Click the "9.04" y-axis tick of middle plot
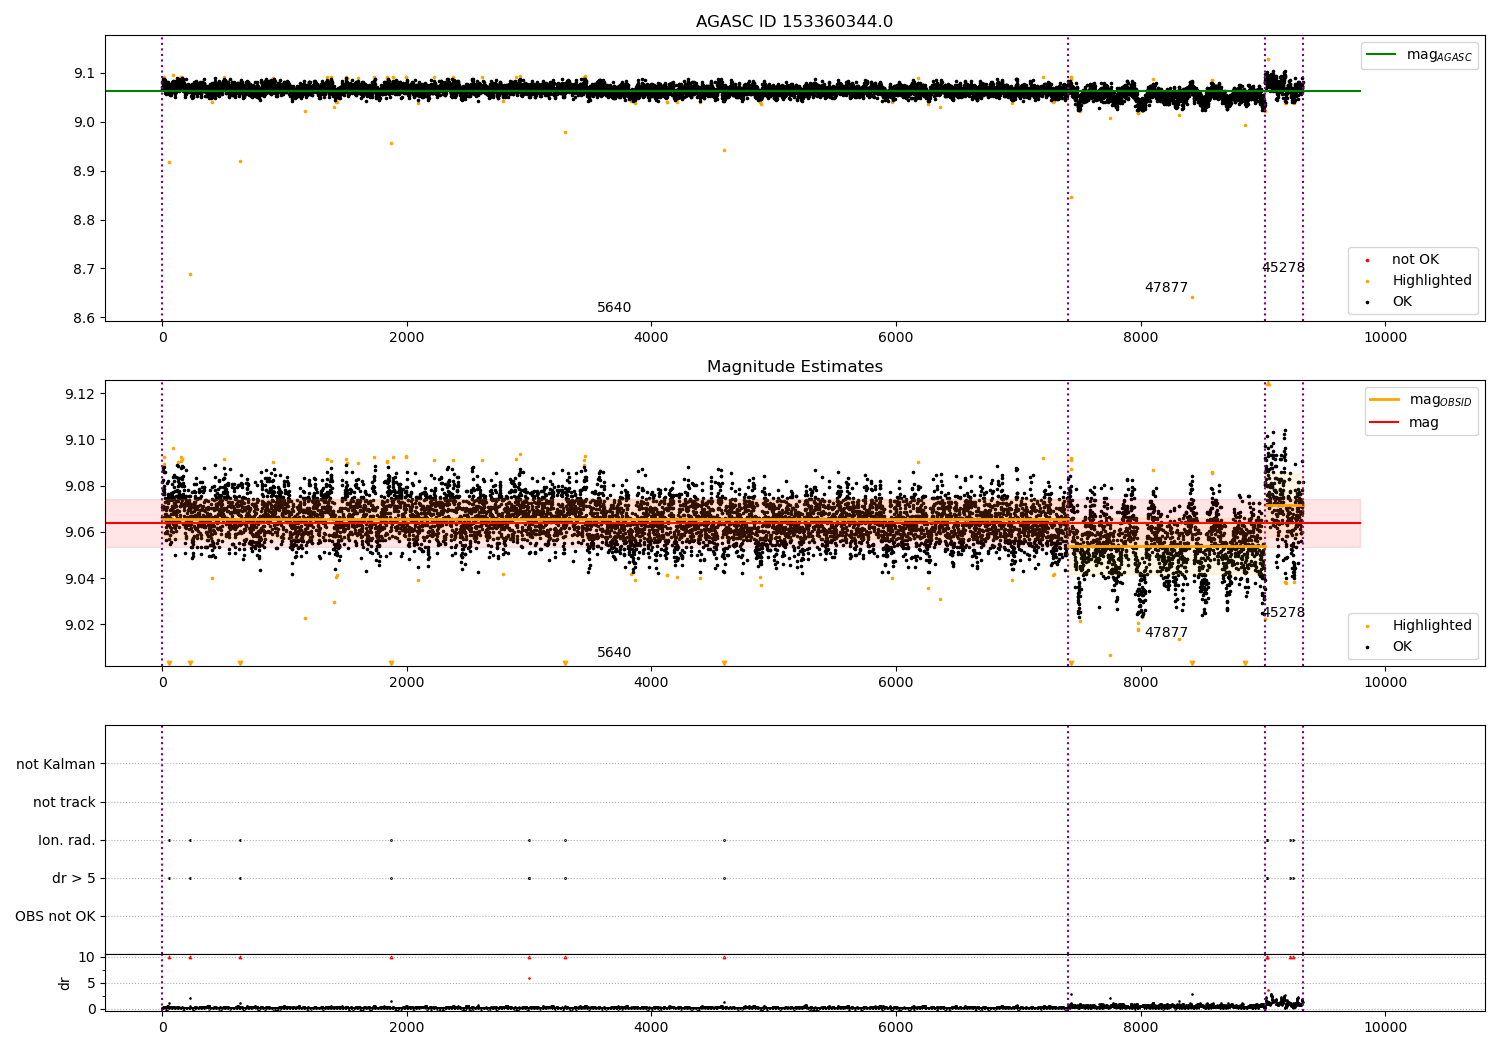 pyautogui.click(x=80, y=580)
